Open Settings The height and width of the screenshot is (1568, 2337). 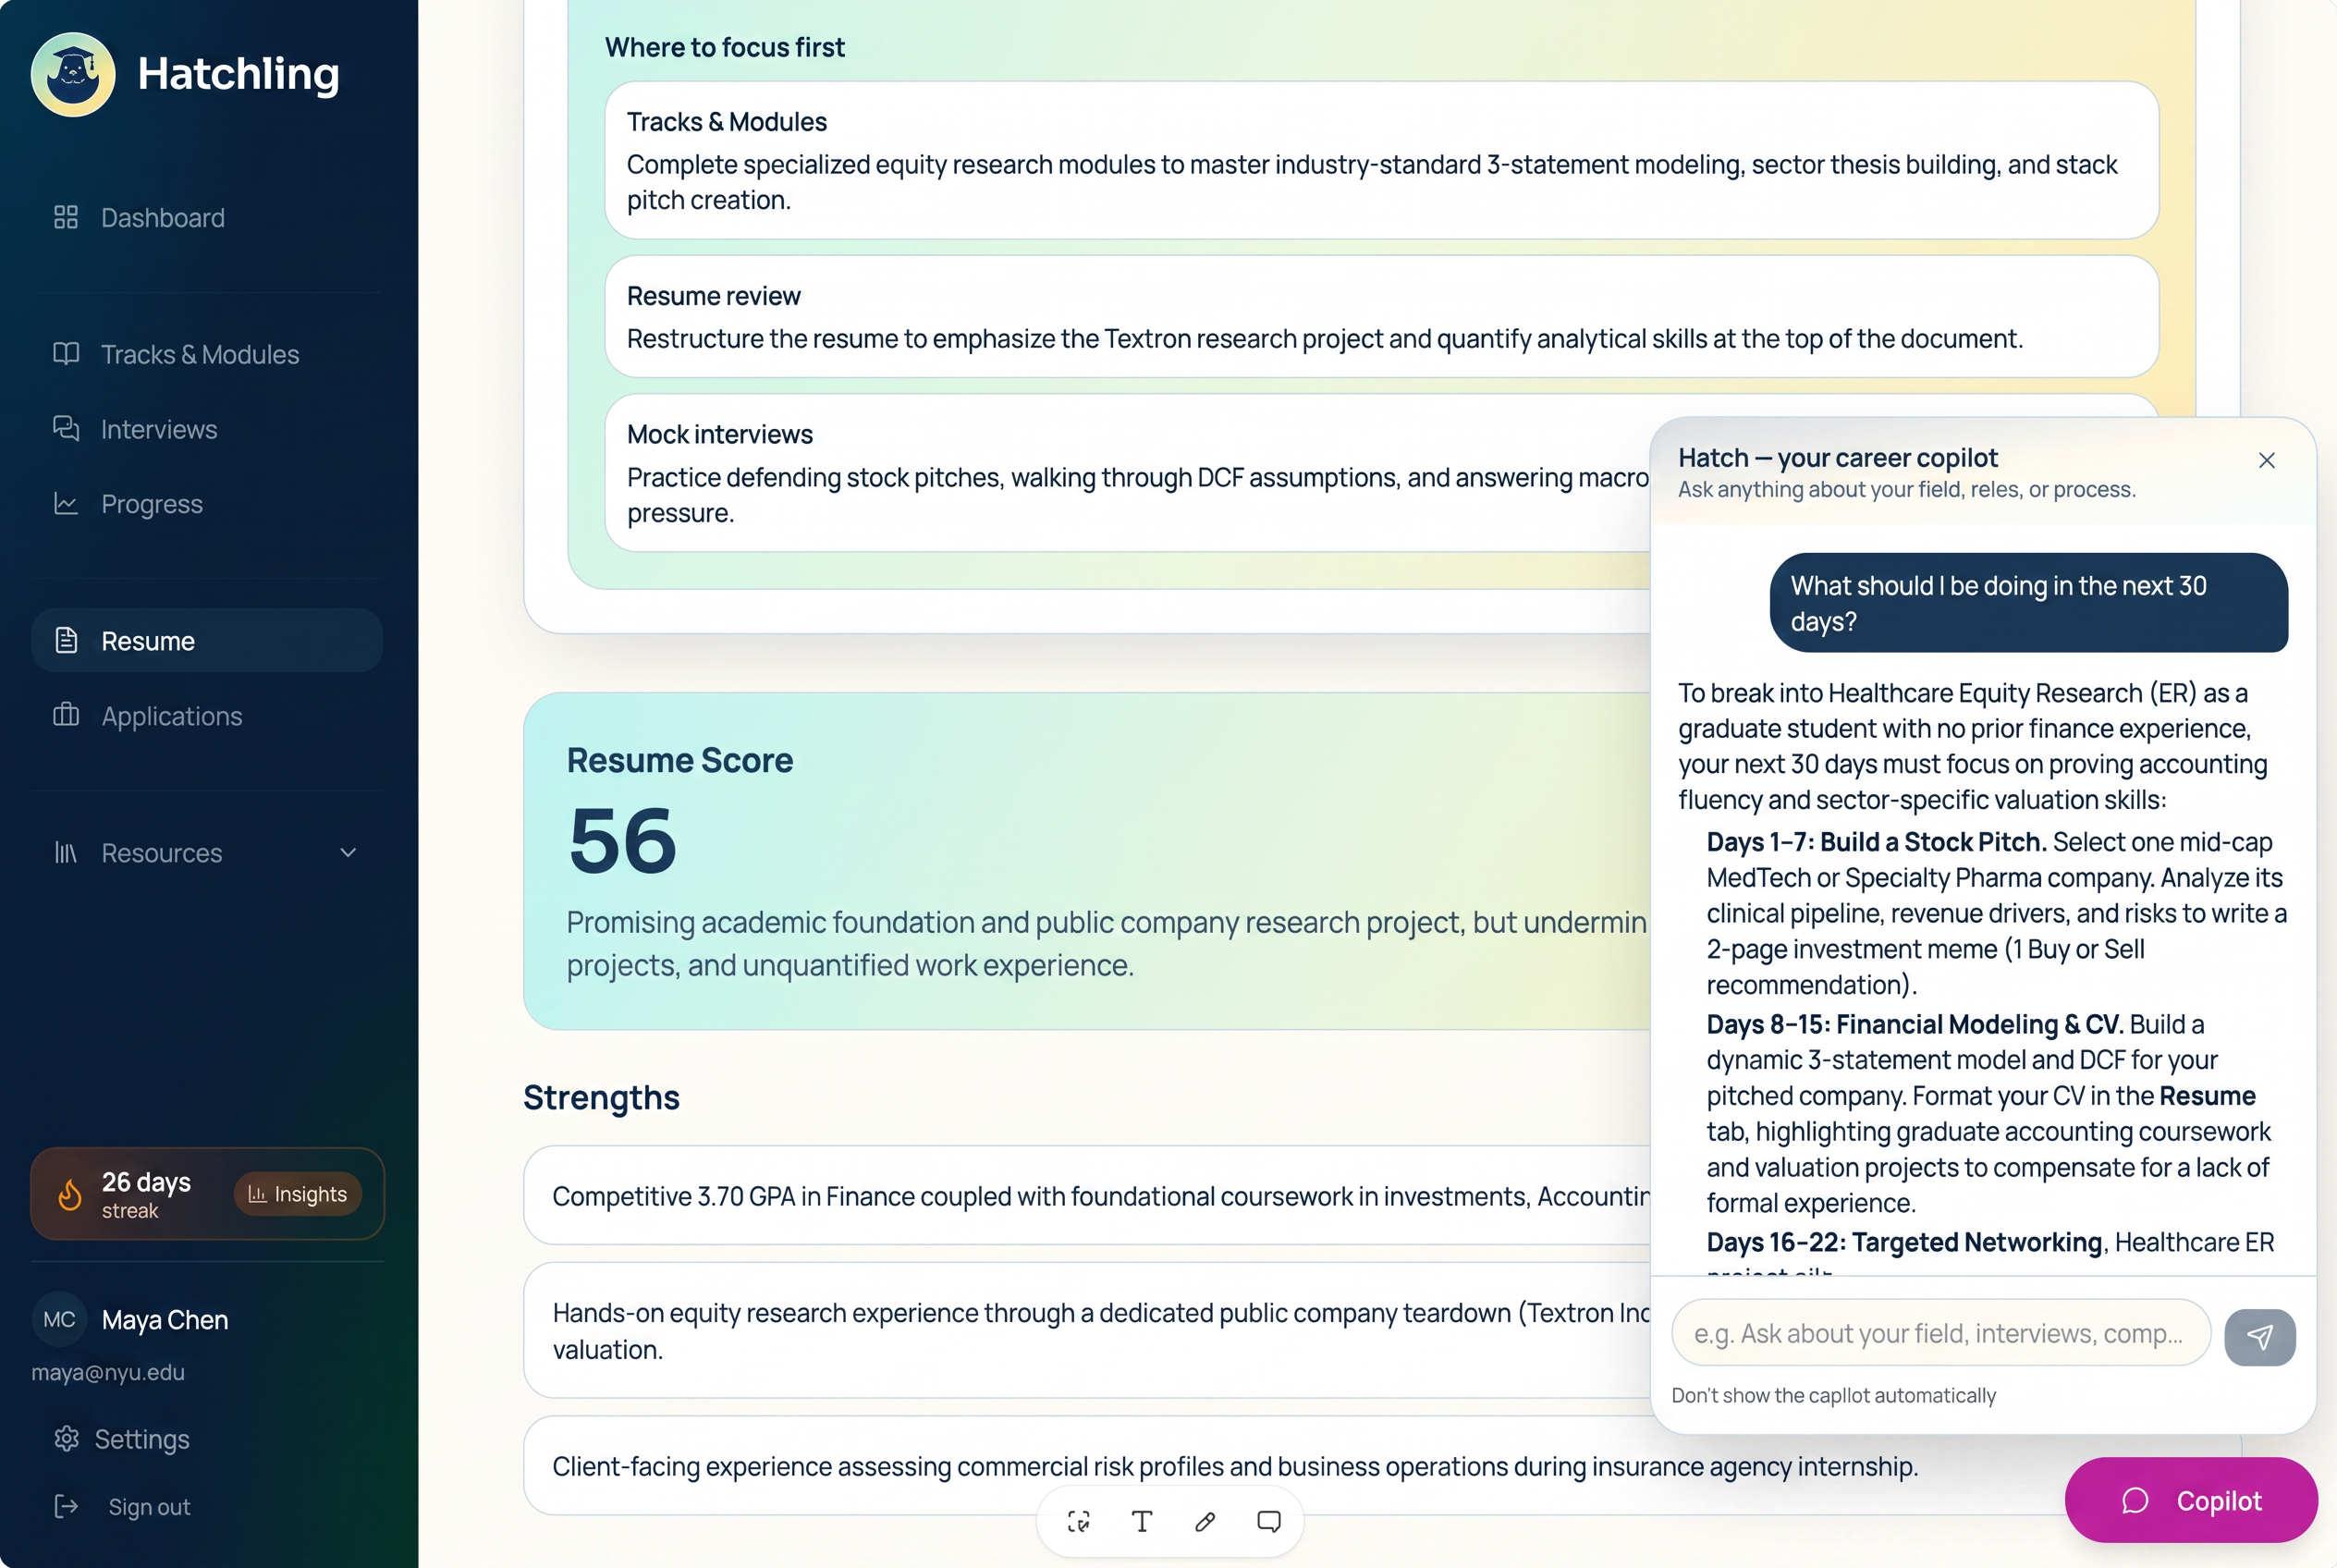click(x=142, y=1439)
